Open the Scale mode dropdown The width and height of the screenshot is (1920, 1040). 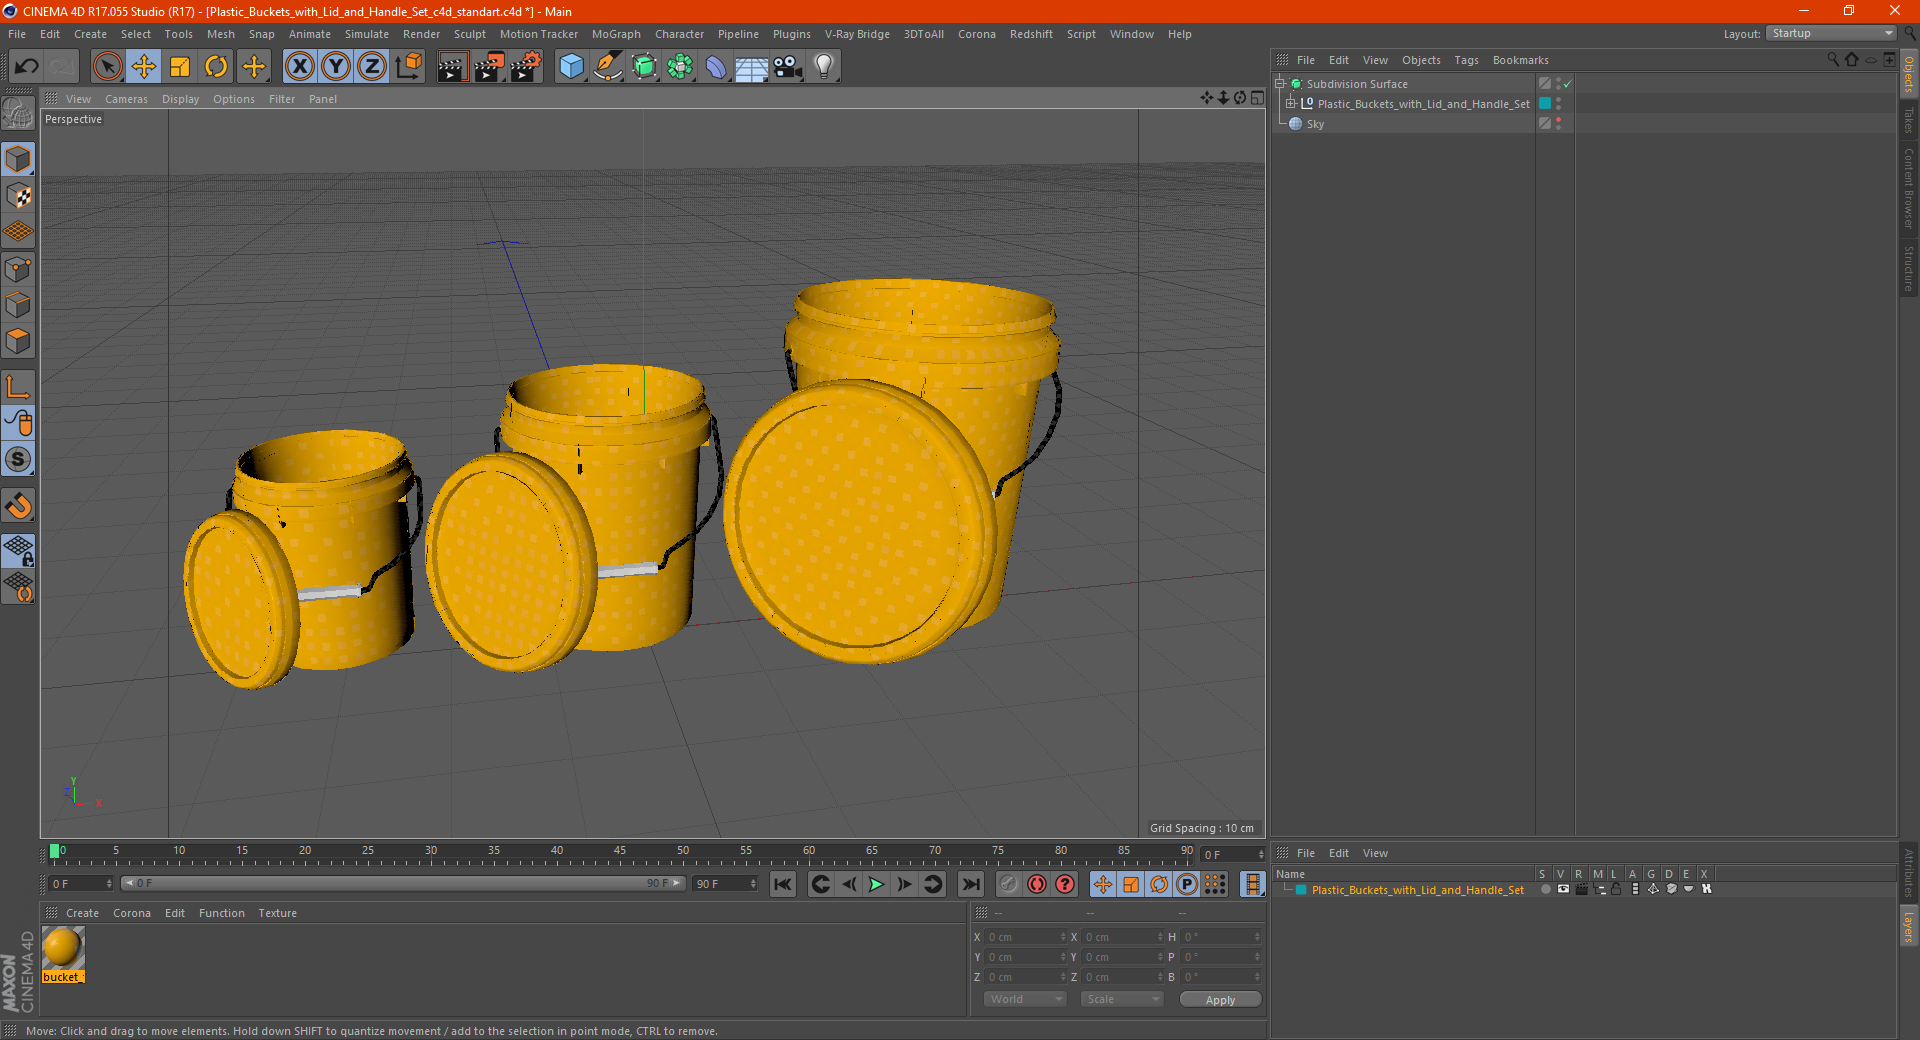[x=1122, y=999]
